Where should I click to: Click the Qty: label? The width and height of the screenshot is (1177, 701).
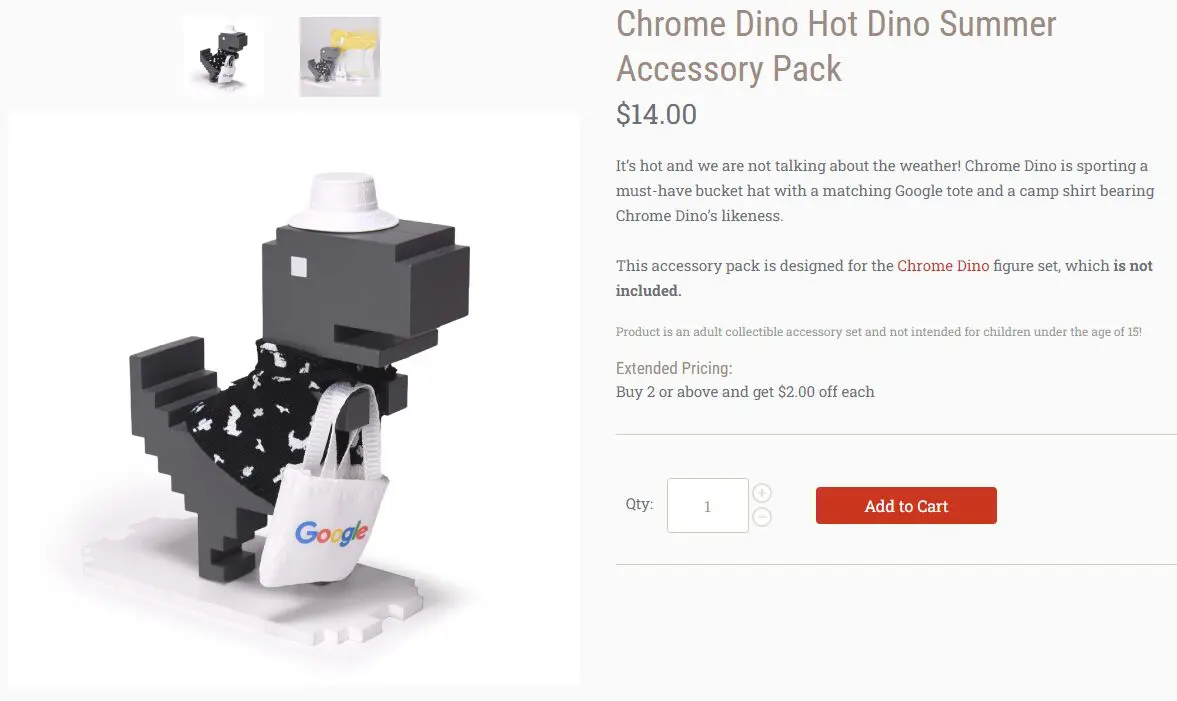click(x=640, y=504)
